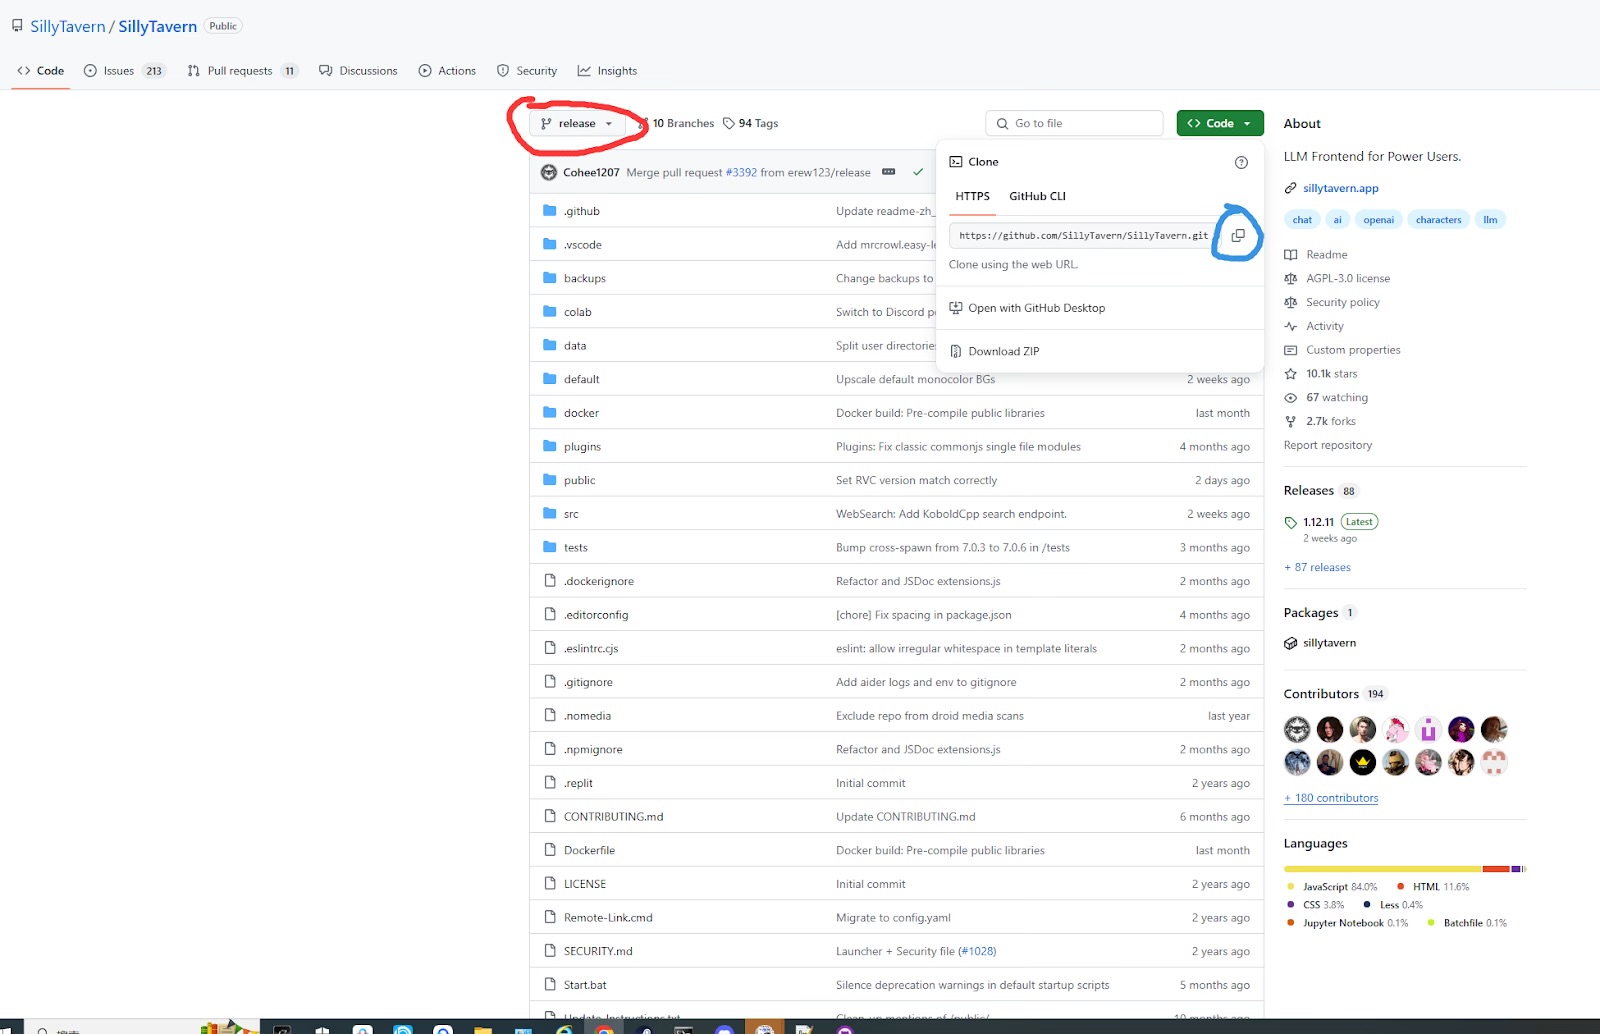Toggle the green Code dropdown button
This screenshot has width=1600, height=1034.
[1220, 123]
